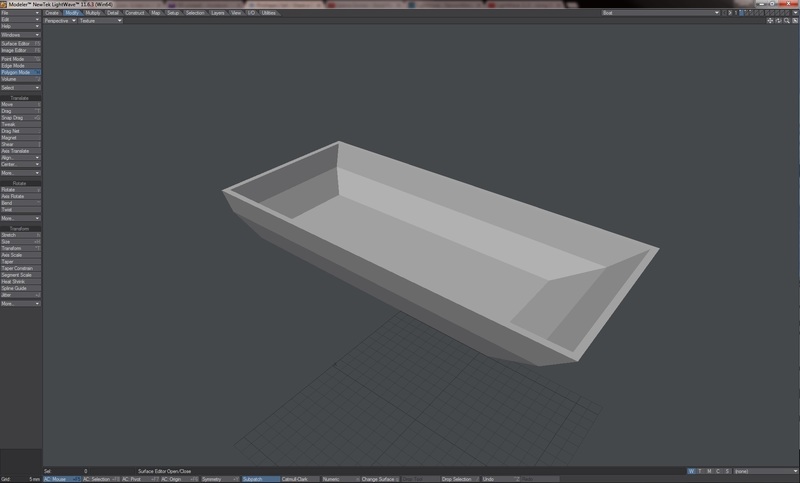Select the Jitter tool
This screenshot has height=483, width=800.
[20, 294]
